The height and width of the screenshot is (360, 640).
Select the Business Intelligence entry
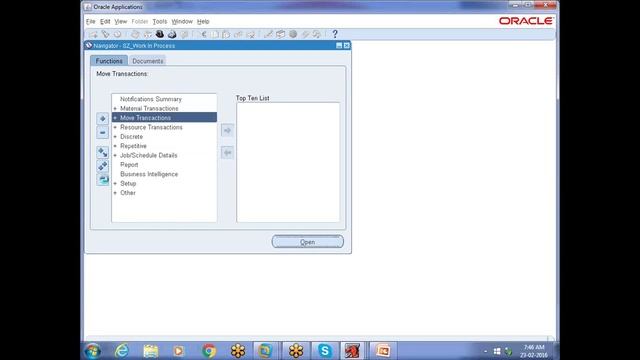[149, 174]
